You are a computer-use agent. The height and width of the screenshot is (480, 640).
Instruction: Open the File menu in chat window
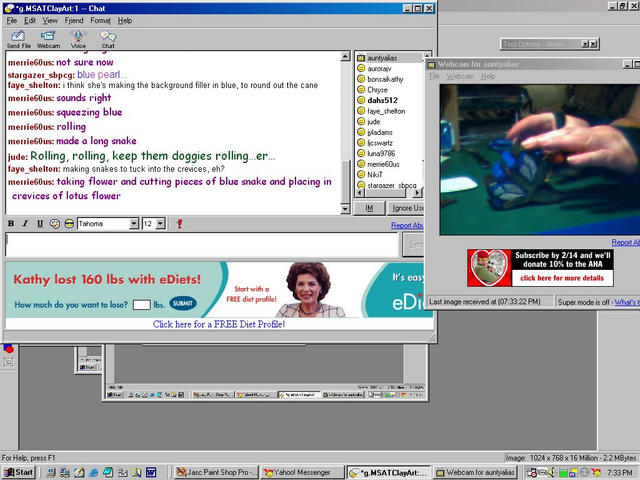click(11, 20)
